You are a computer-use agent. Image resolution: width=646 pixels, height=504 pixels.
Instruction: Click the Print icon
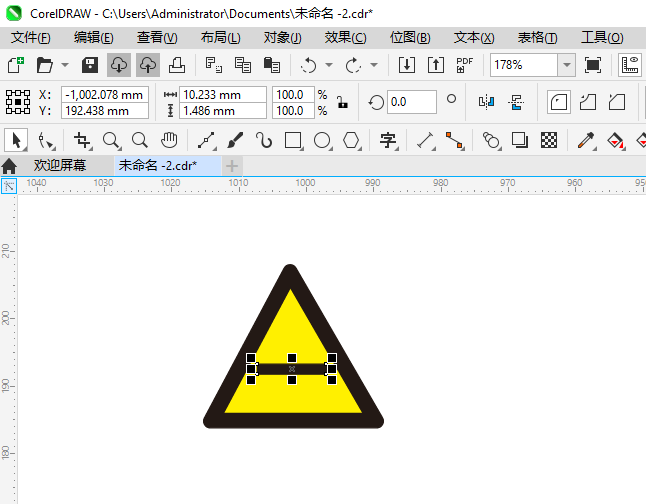click(x=177, y=65)
